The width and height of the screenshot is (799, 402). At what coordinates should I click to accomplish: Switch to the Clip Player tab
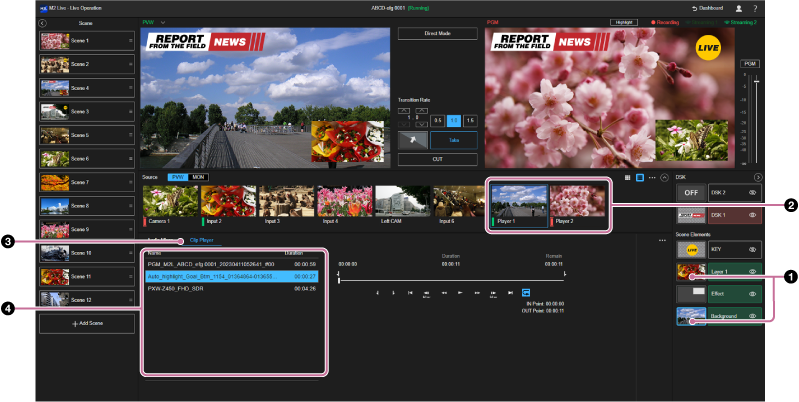click(201, 241)
